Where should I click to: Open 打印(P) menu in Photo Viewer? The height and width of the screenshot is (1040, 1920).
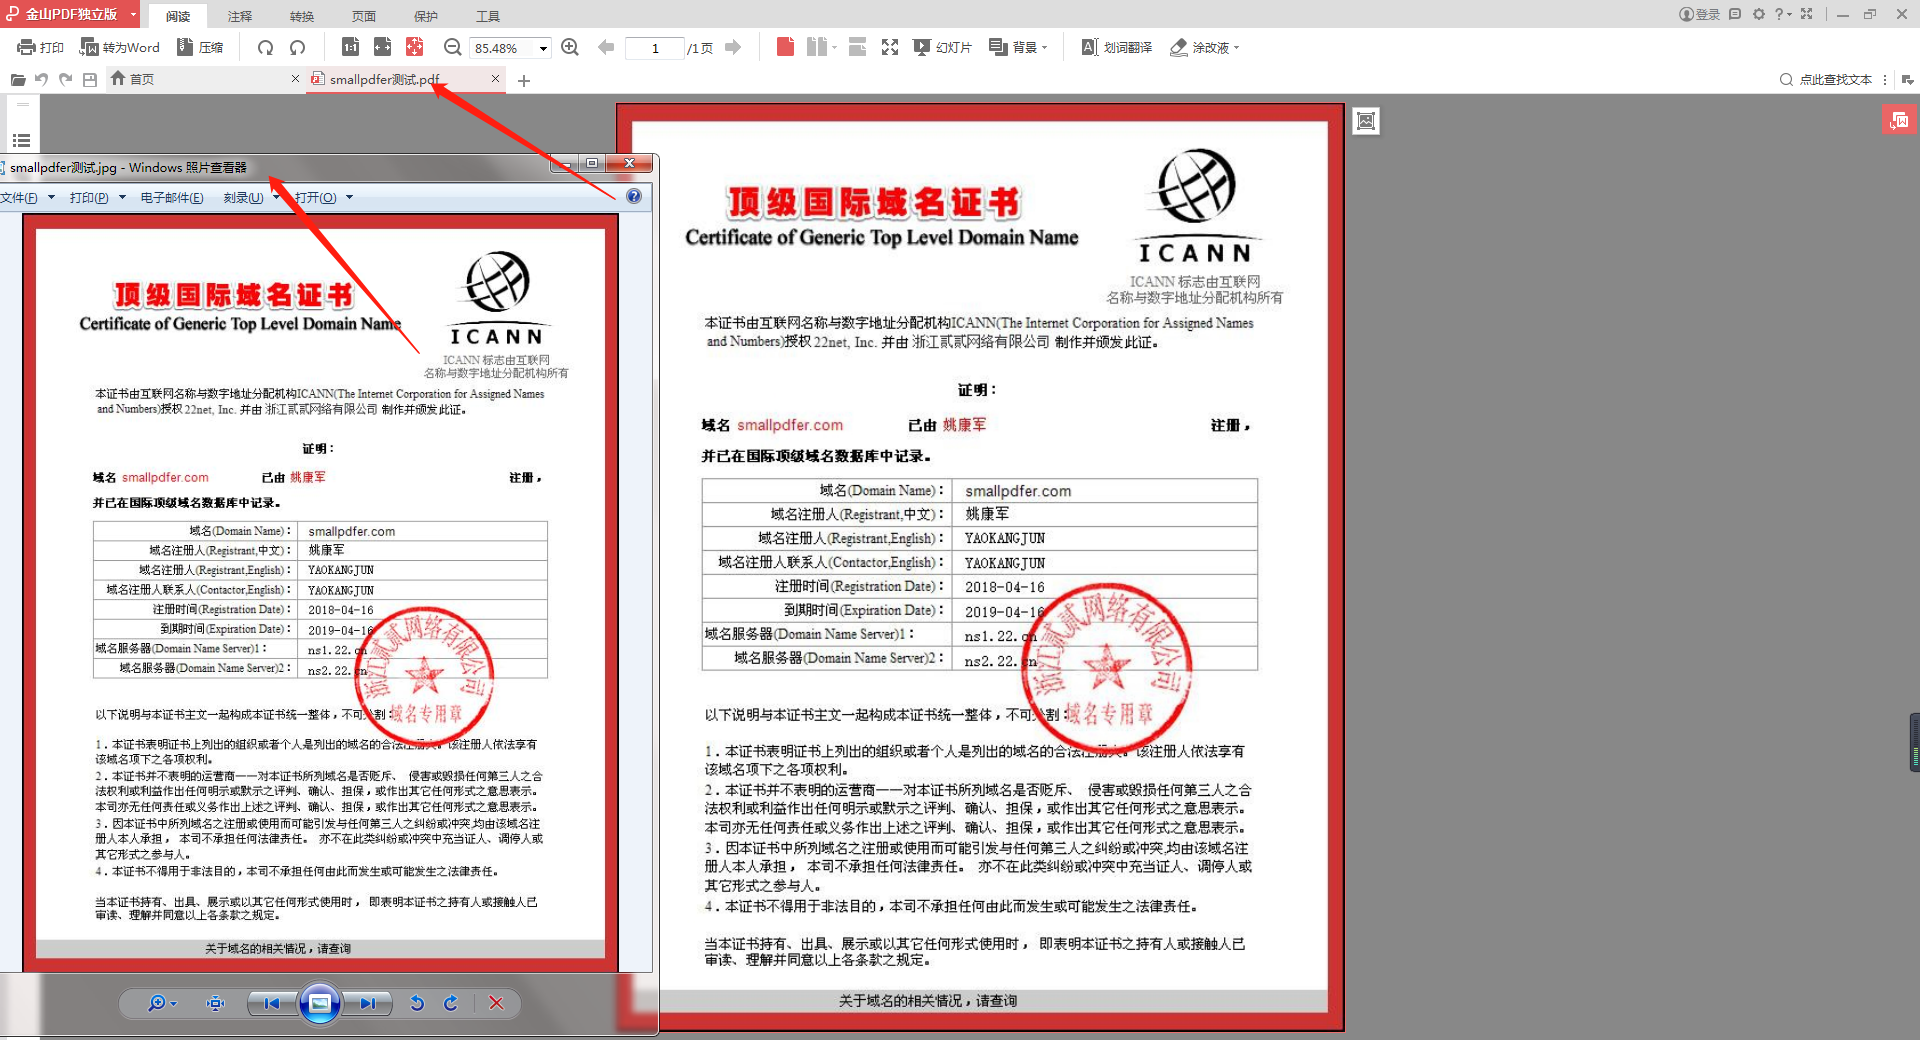pyautogui.click(x=97, y=197)
